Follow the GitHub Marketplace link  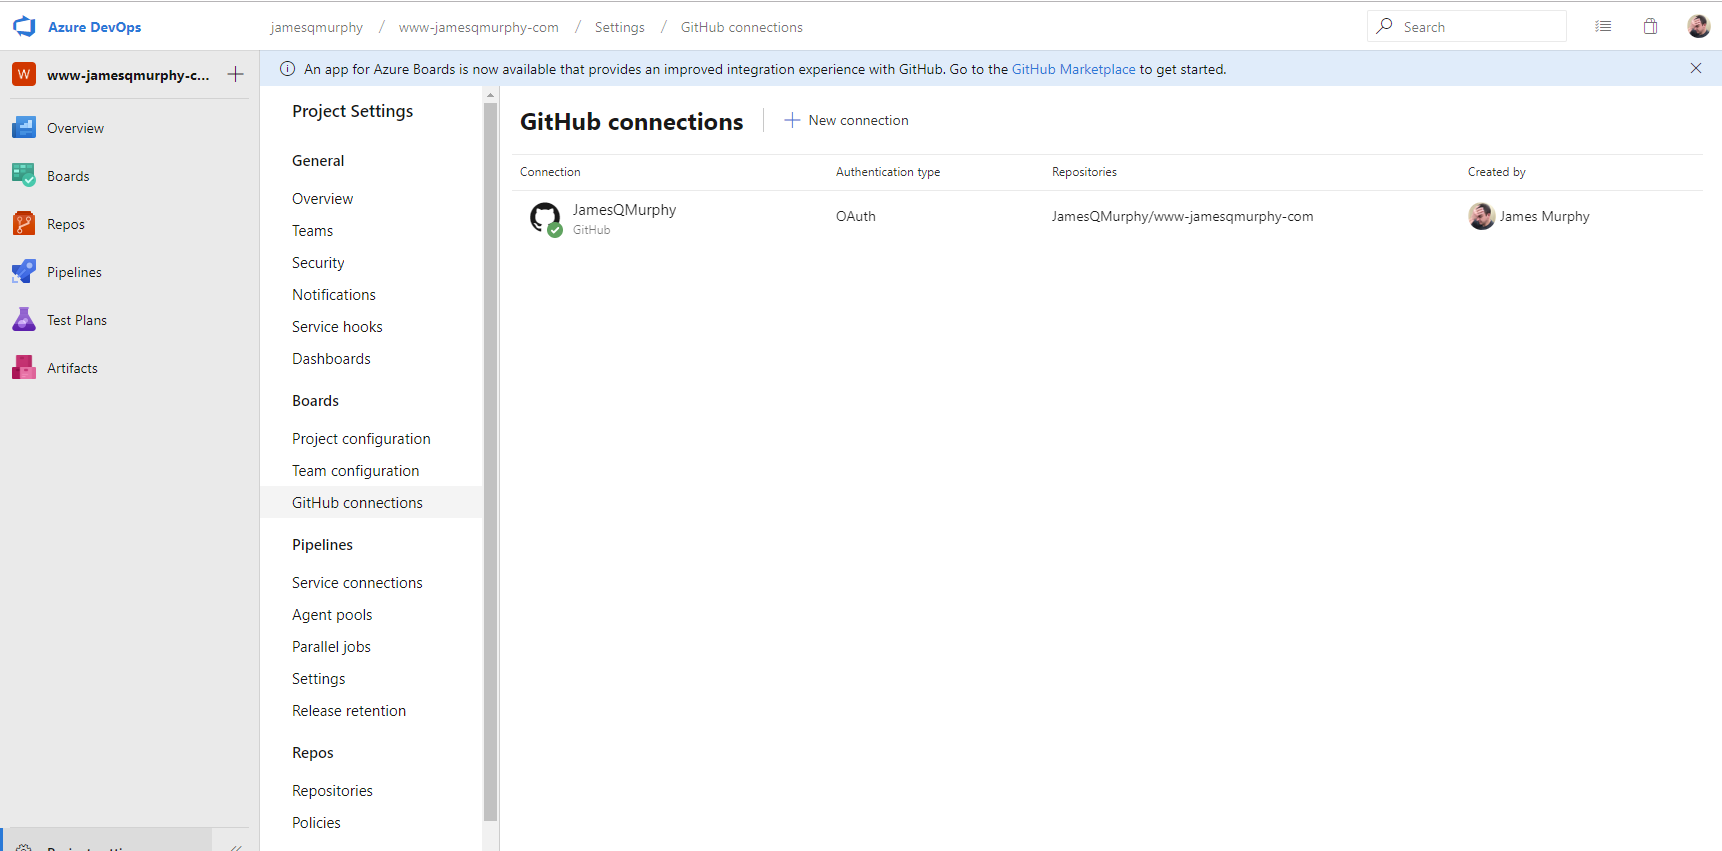[1073, 69]
